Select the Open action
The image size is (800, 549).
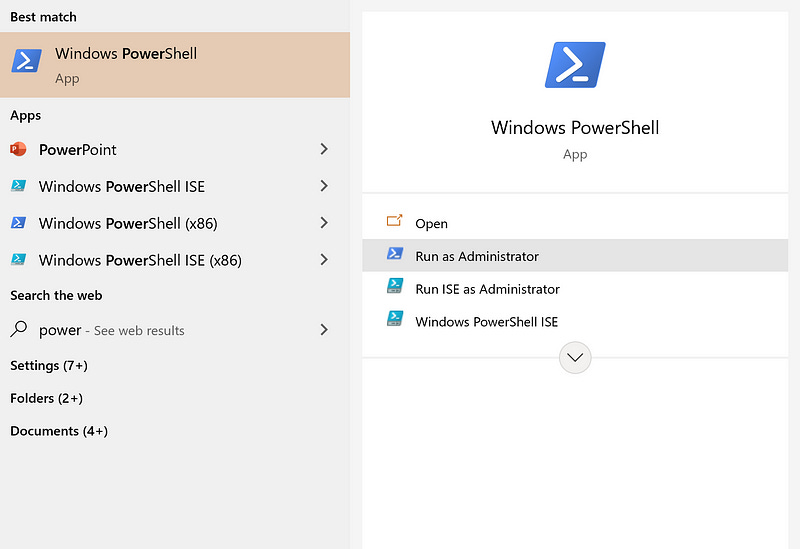(x=575, y=223)
